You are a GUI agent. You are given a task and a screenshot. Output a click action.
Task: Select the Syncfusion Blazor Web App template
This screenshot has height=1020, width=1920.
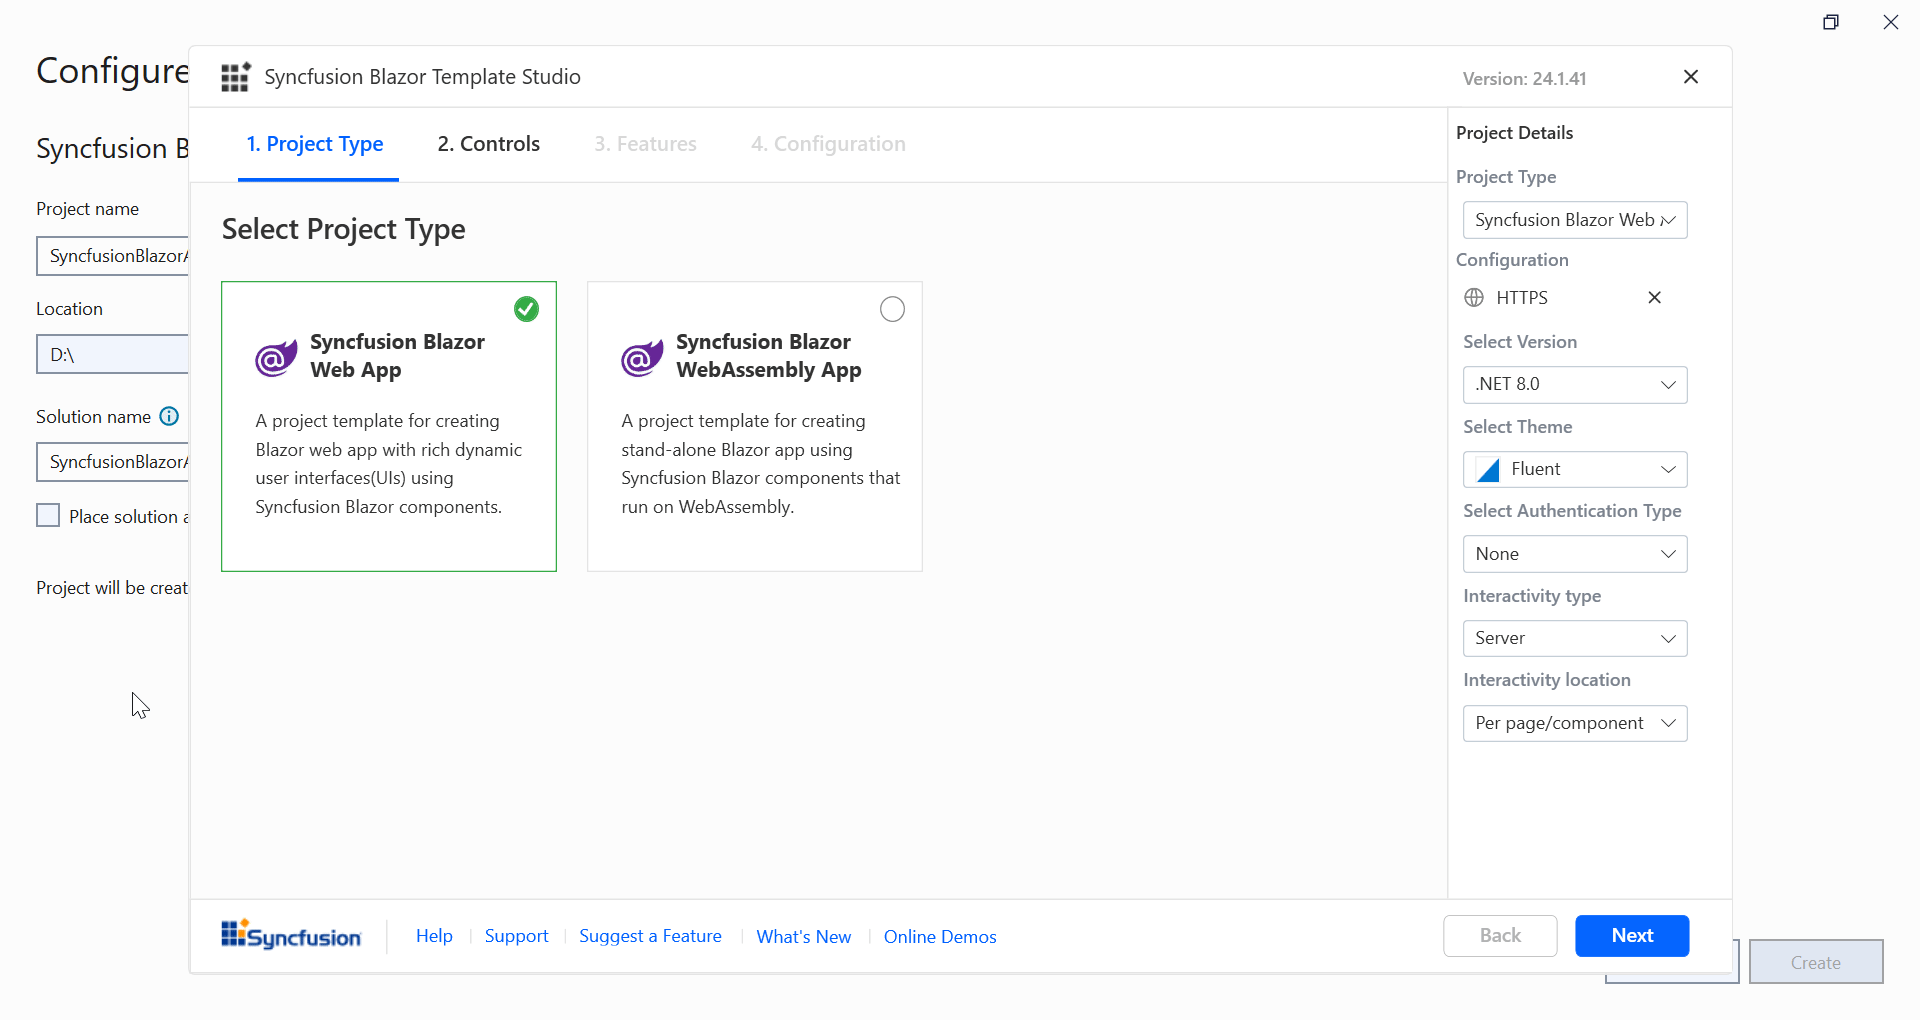tap(389, 427)
